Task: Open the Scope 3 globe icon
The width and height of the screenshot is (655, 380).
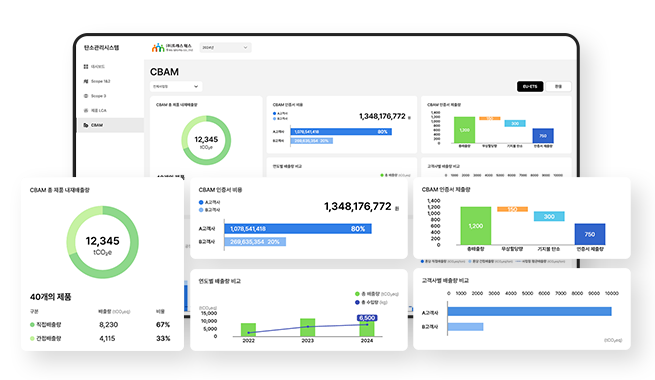Action: pos(86,96)
